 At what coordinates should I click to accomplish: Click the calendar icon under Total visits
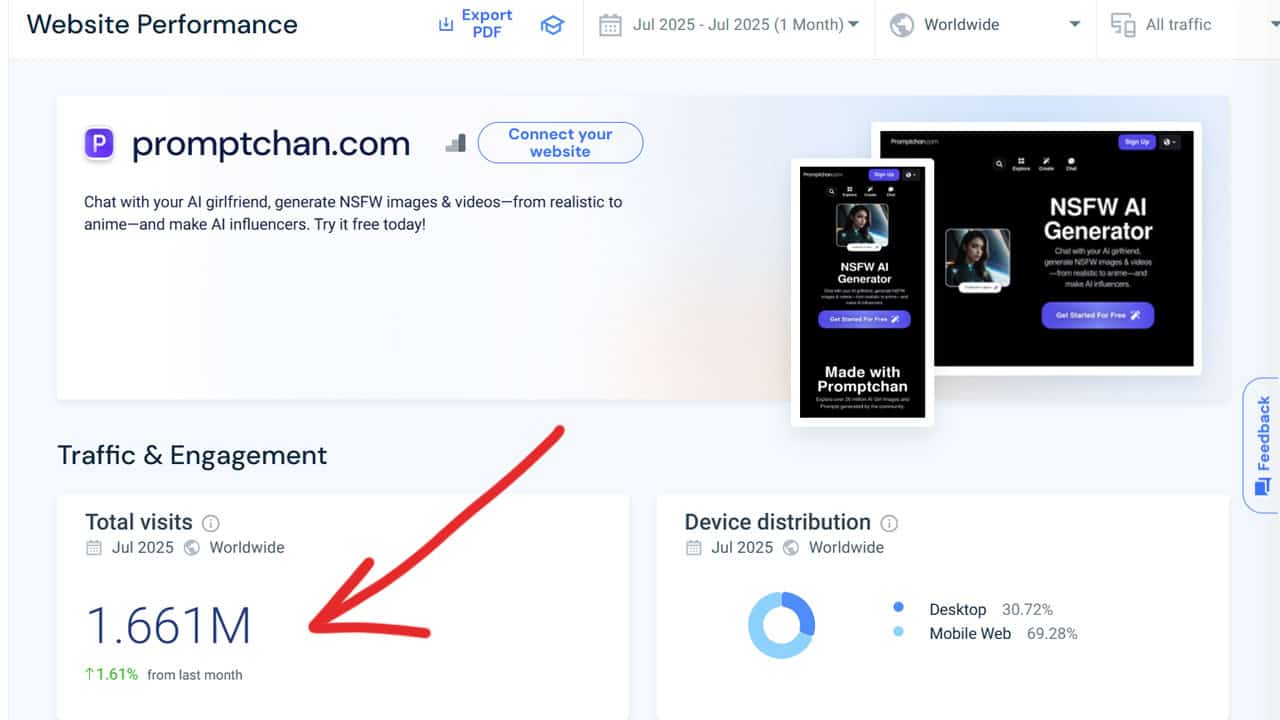tap(94, 548)
